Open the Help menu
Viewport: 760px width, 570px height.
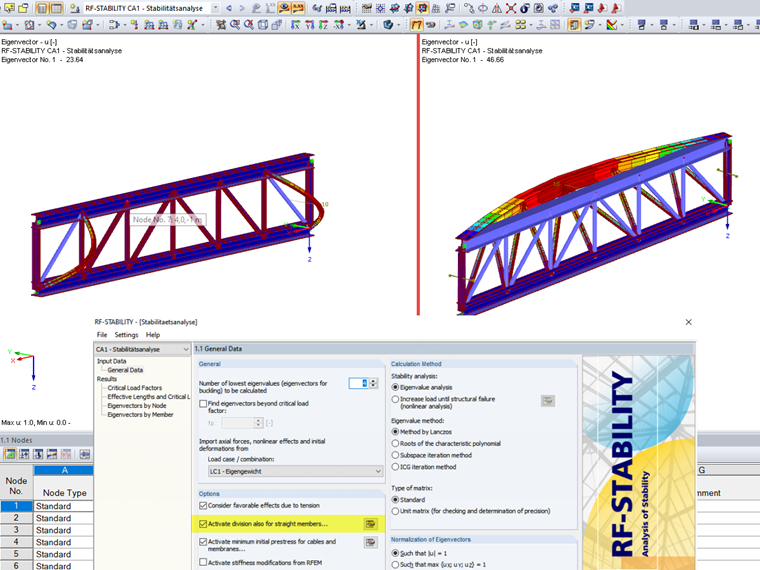tap(153, 335)
